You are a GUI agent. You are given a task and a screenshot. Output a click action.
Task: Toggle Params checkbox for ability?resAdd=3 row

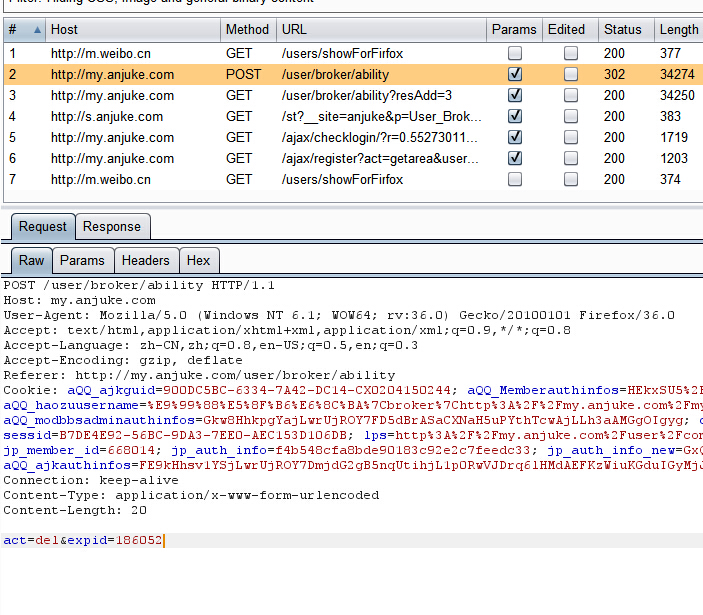point(515,95)
